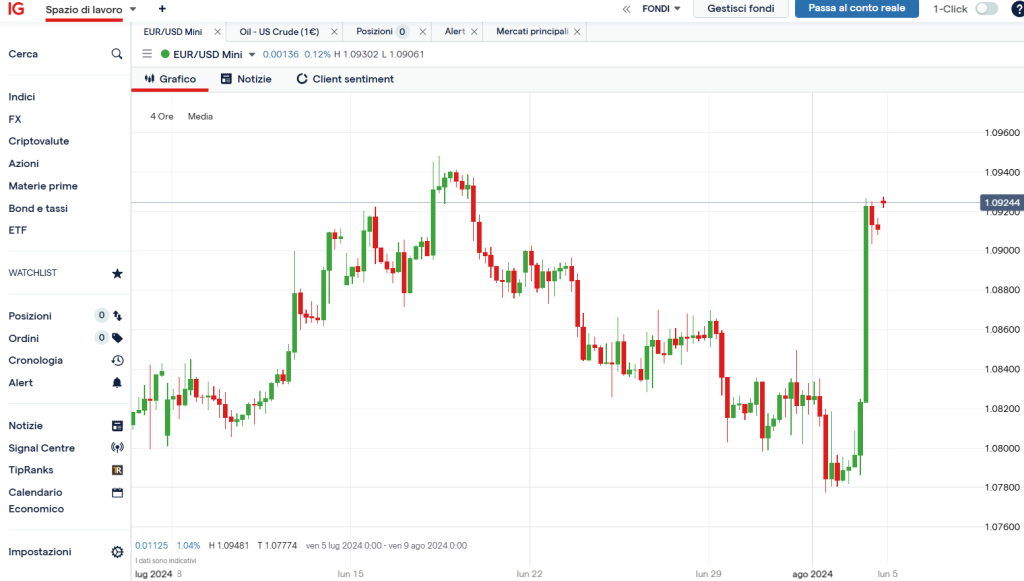Screen dimensions: 1024x581
Task: Click the 1.09244 current price label
Action: 1002,203
